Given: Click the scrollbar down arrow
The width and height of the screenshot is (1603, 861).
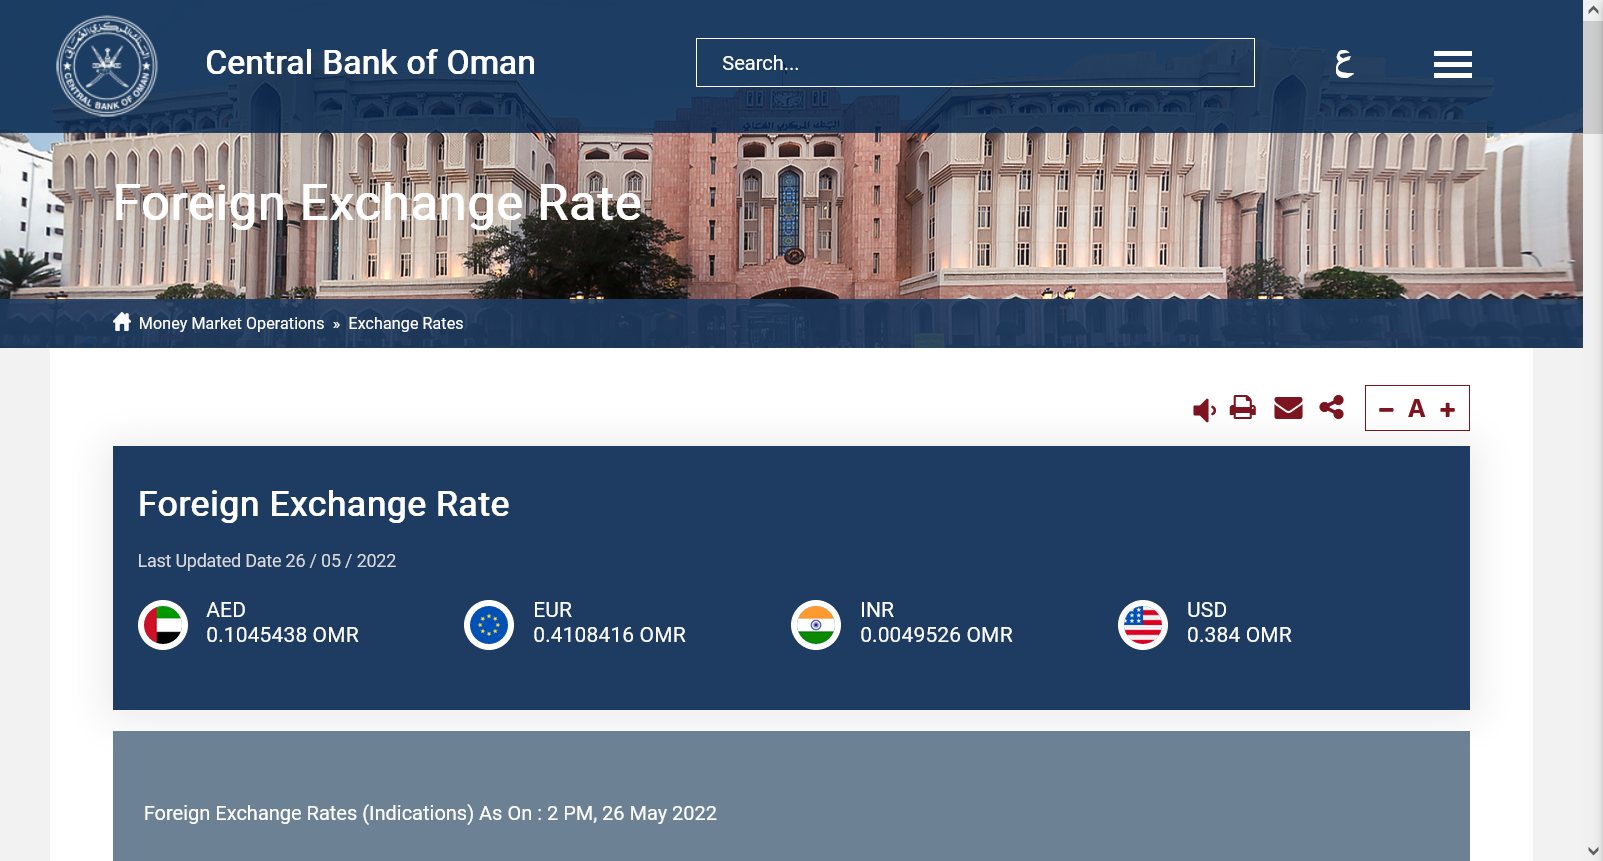Looking at the screenshot, I should point(1593,851).
